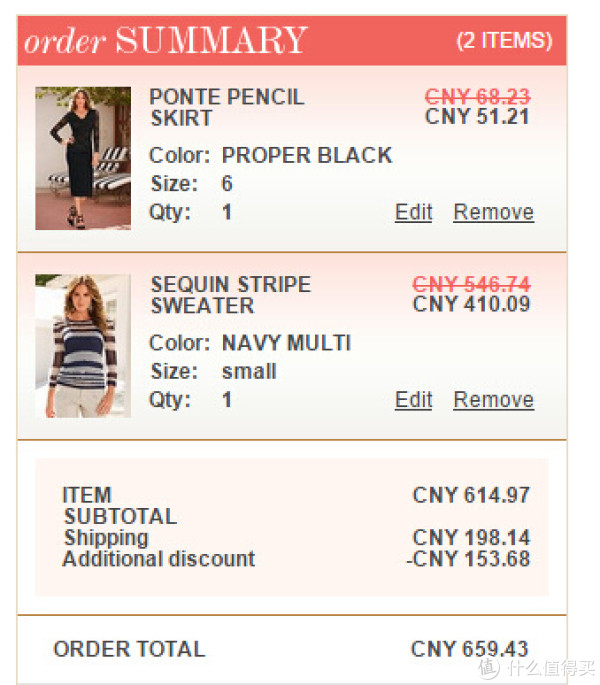Select the struck-through price CNY 68.23
Image resolution: width=600 pixels, height=685 pixels.
pyautogui.click(x=477, y=96)
